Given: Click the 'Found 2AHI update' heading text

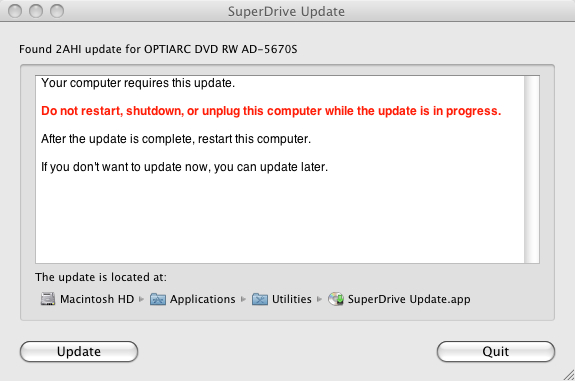Looking at the screenshot, I should (x=158, y=49).
